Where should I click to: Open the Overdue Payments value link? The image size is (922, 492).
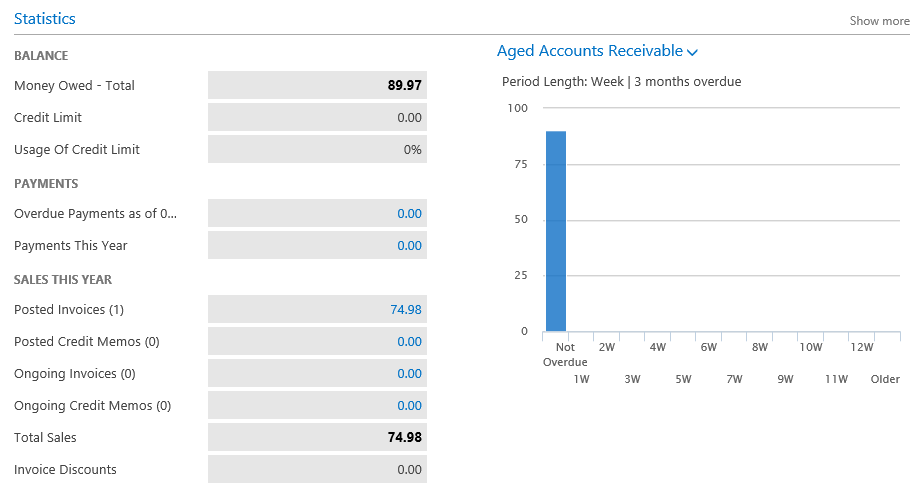[x=409, y=214]
